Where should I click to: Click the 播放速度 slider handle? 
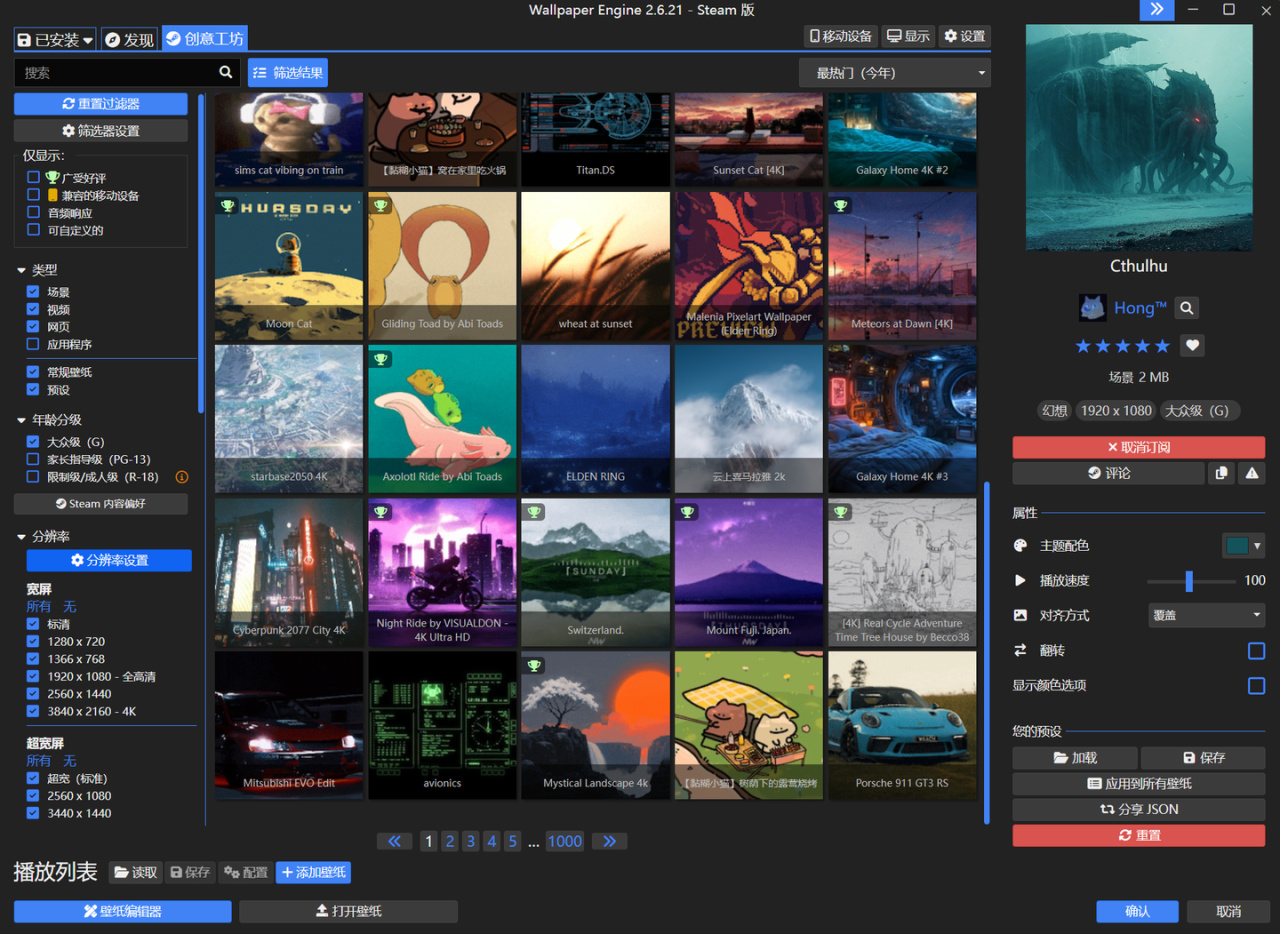coord(1189,581)
